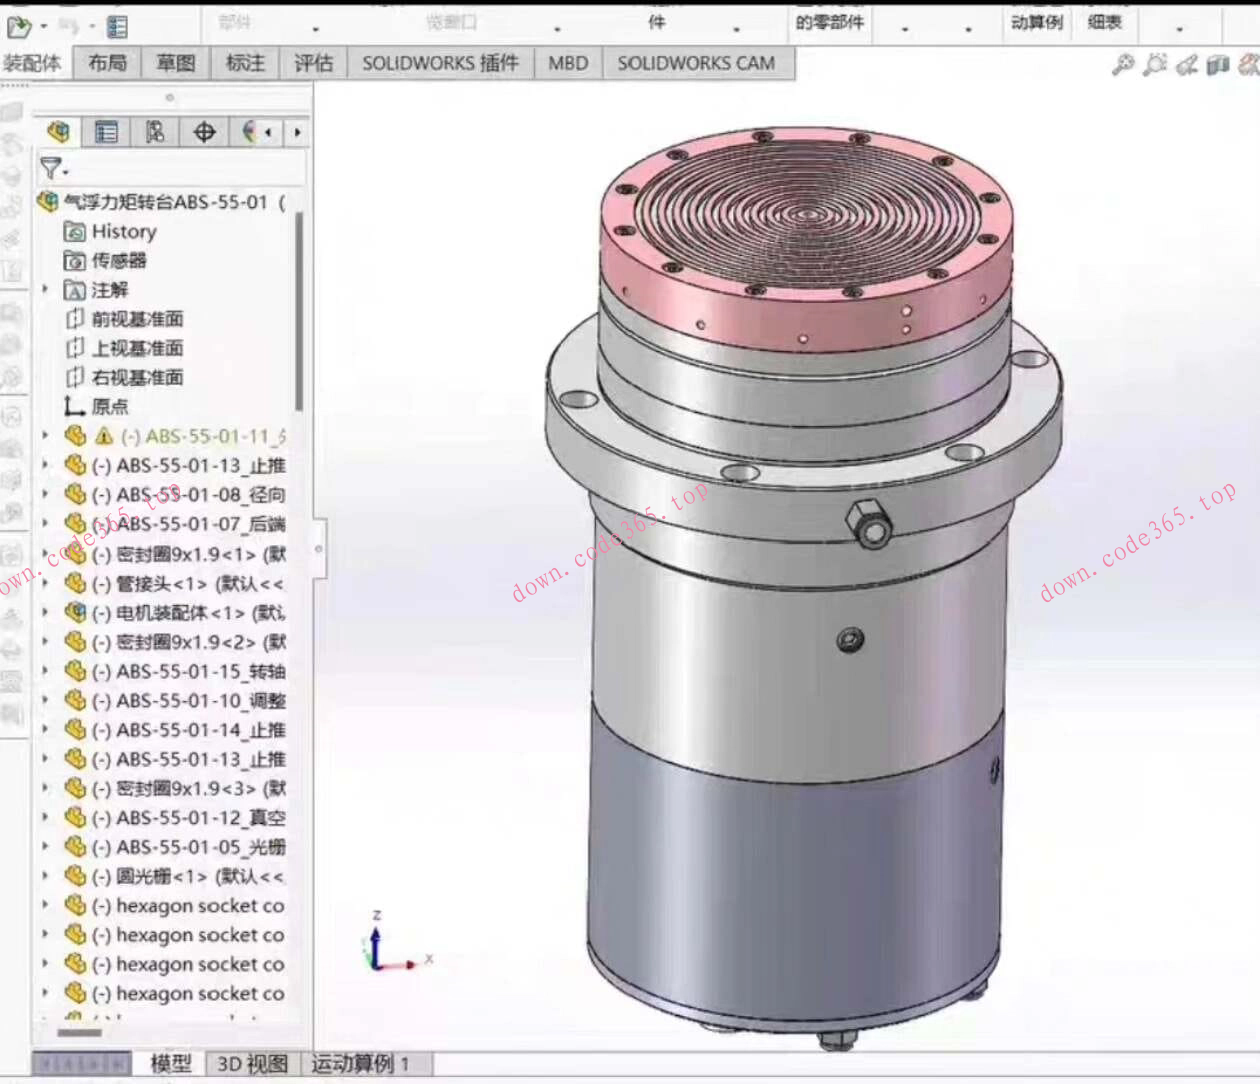Viewport: 1260px width, 1084px height.
Task: Click the Zoom to Fit magnifier icon
Action: pyautogui.click(x=1123, y=65)
